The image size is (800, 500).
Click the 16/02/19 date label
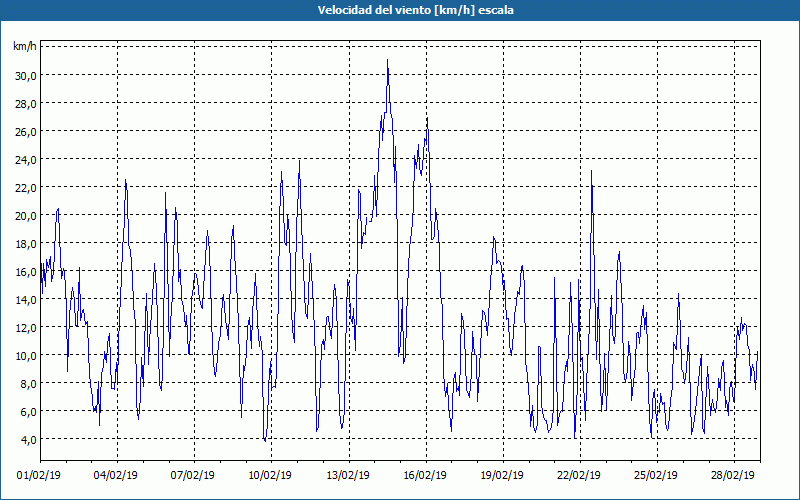click(425, 476)
